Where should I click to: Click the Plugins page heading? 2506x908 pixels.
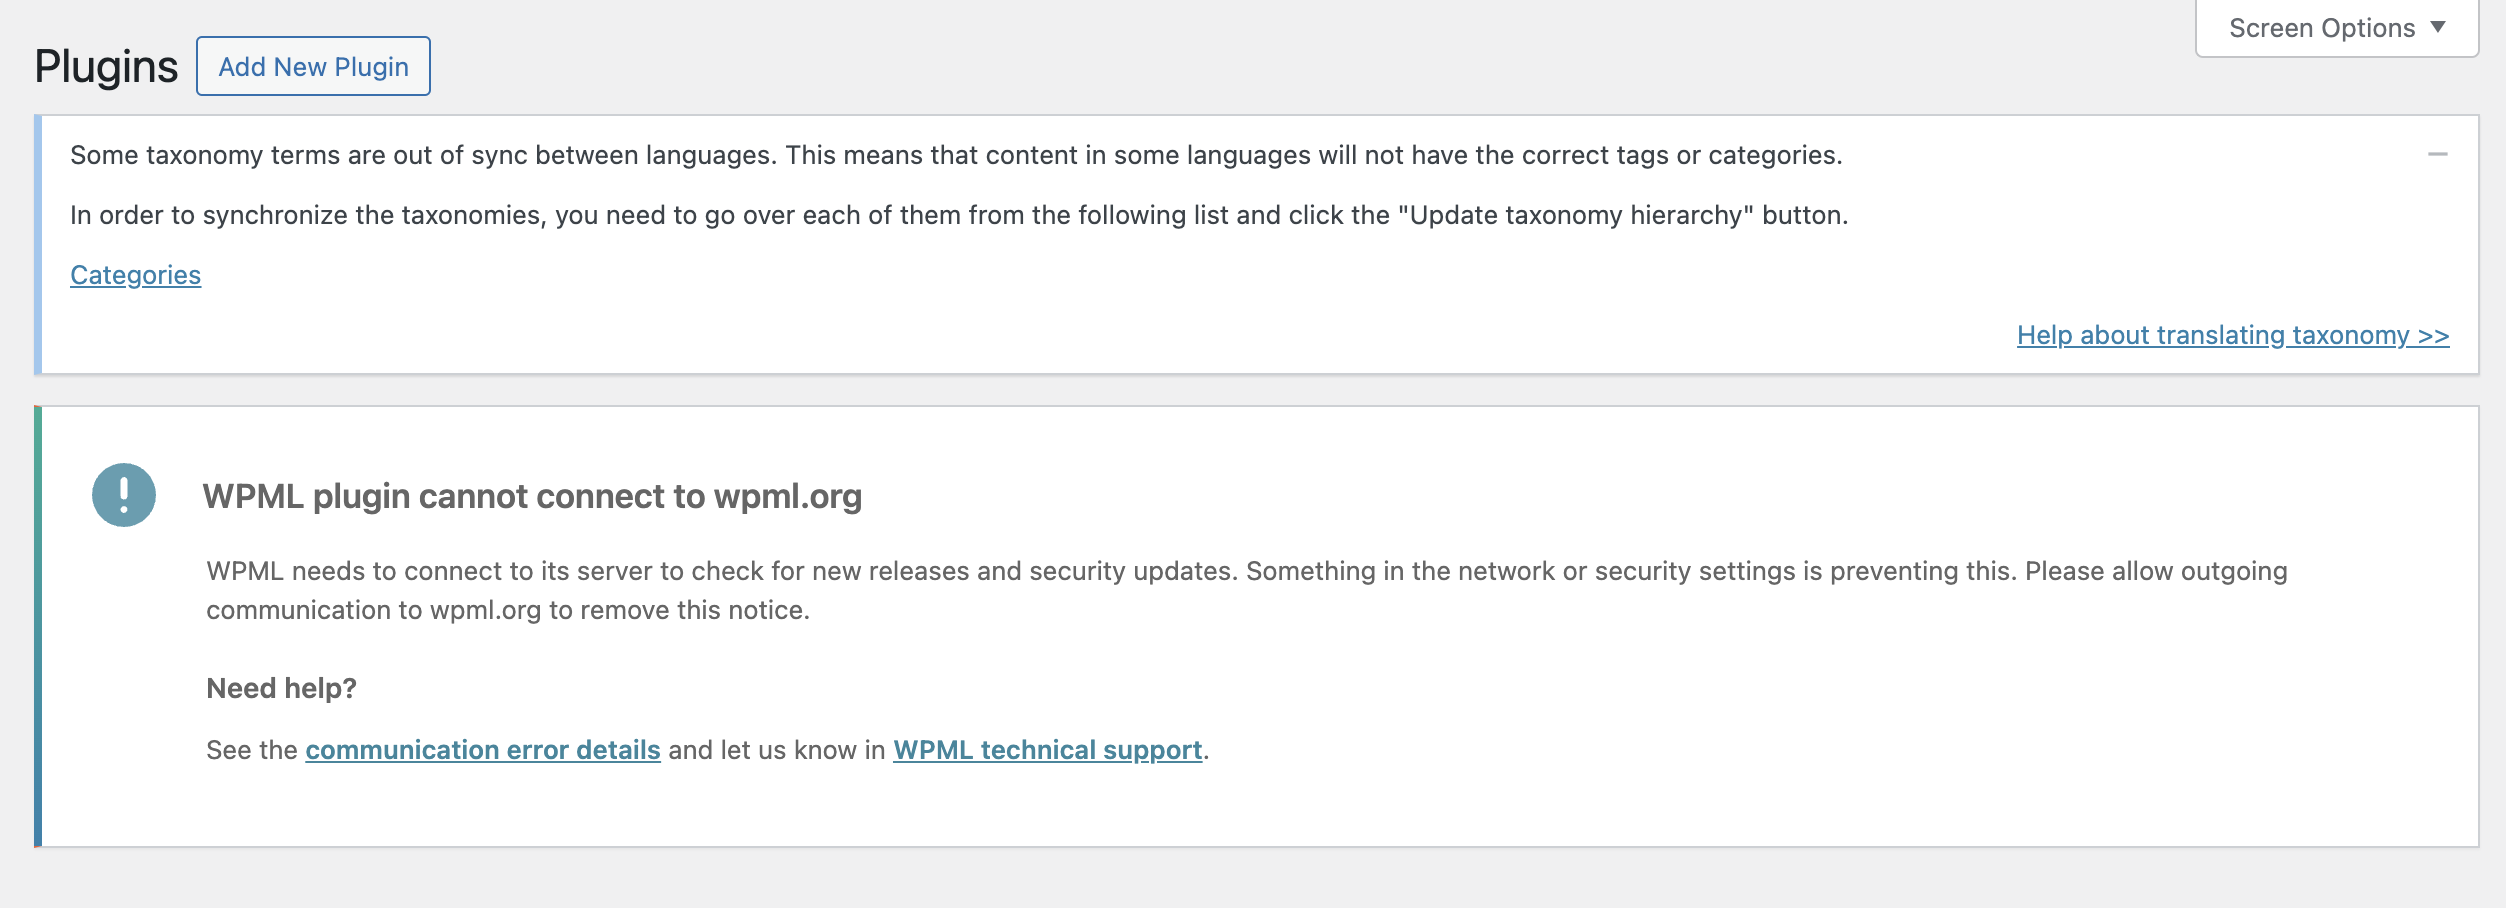(x=106, y=67)
